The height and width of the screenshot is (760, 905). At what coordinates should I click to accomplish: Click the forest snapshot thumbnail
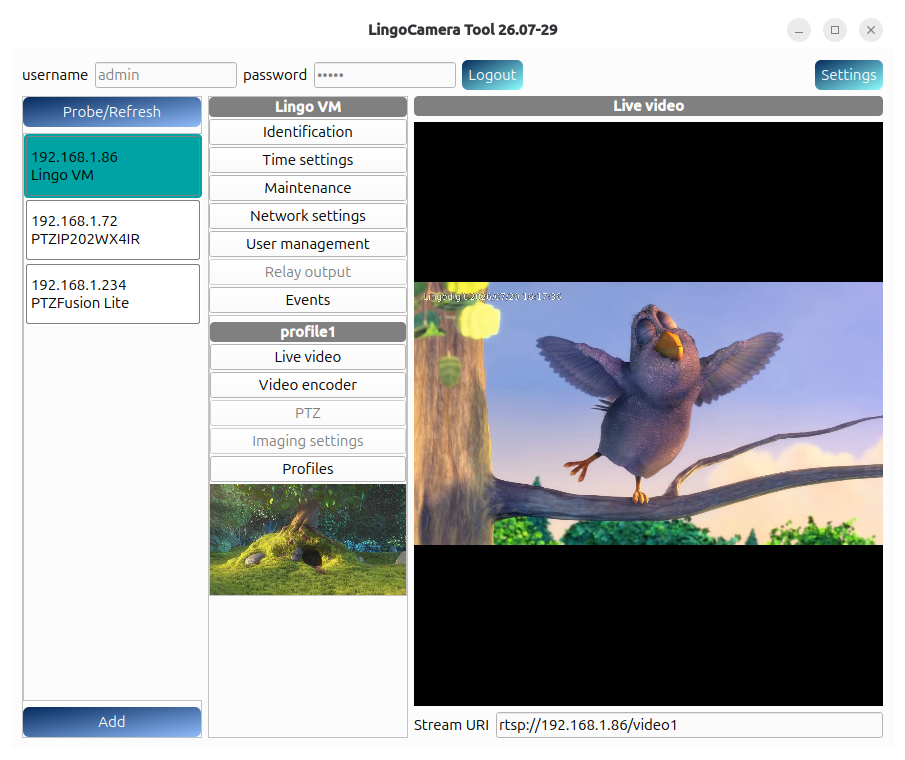(308, 540)
